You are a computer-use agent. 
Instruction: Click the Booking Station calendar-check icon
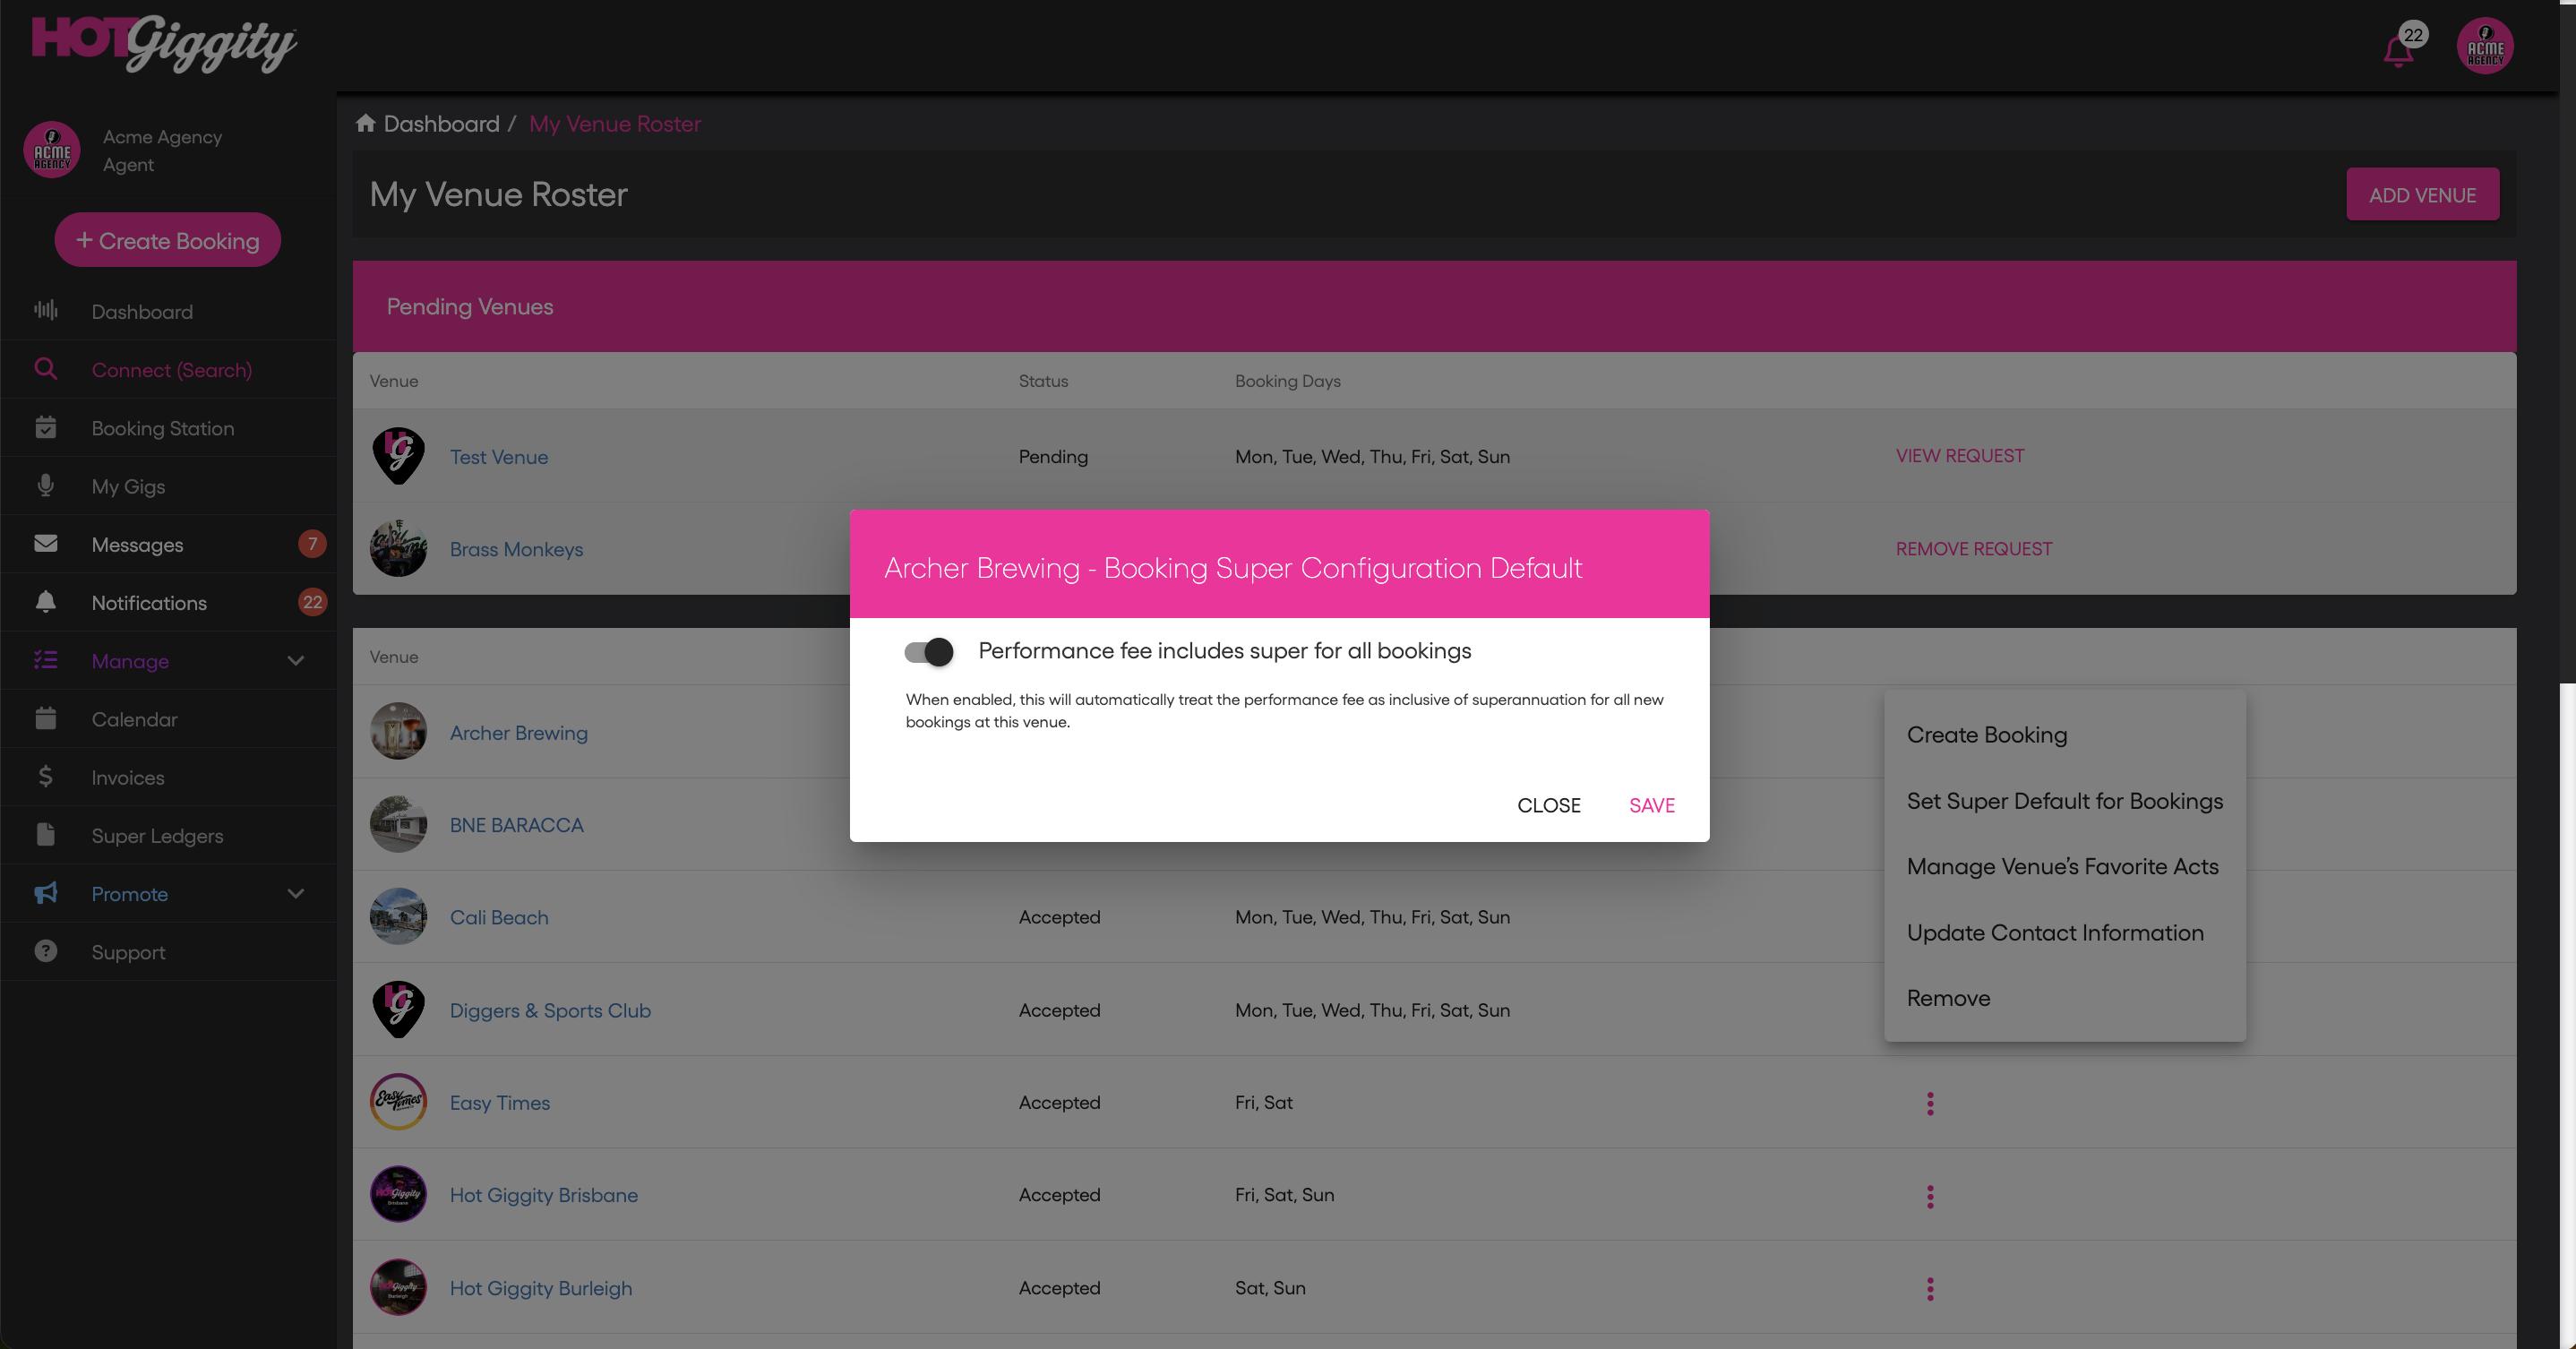pos(45,428)
